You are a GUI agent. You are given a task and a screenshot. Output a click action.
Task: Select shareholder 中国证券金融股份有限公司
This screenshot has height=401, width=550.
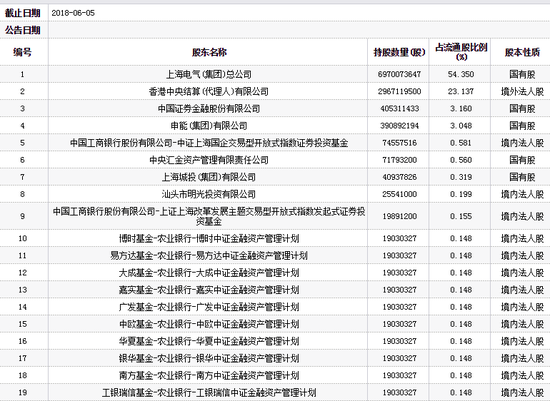click(209, 109)
